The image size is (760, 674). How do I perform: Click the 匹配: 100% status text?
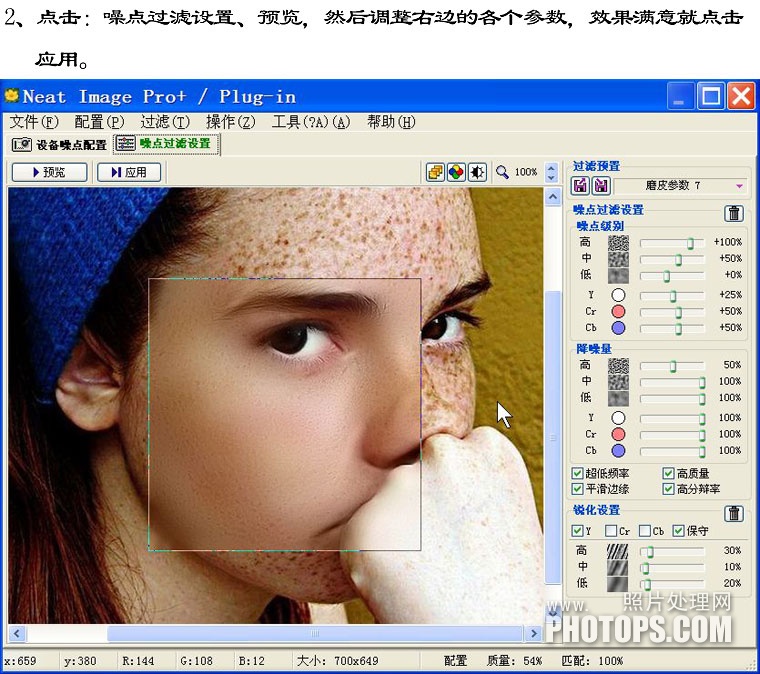(592, 661)
